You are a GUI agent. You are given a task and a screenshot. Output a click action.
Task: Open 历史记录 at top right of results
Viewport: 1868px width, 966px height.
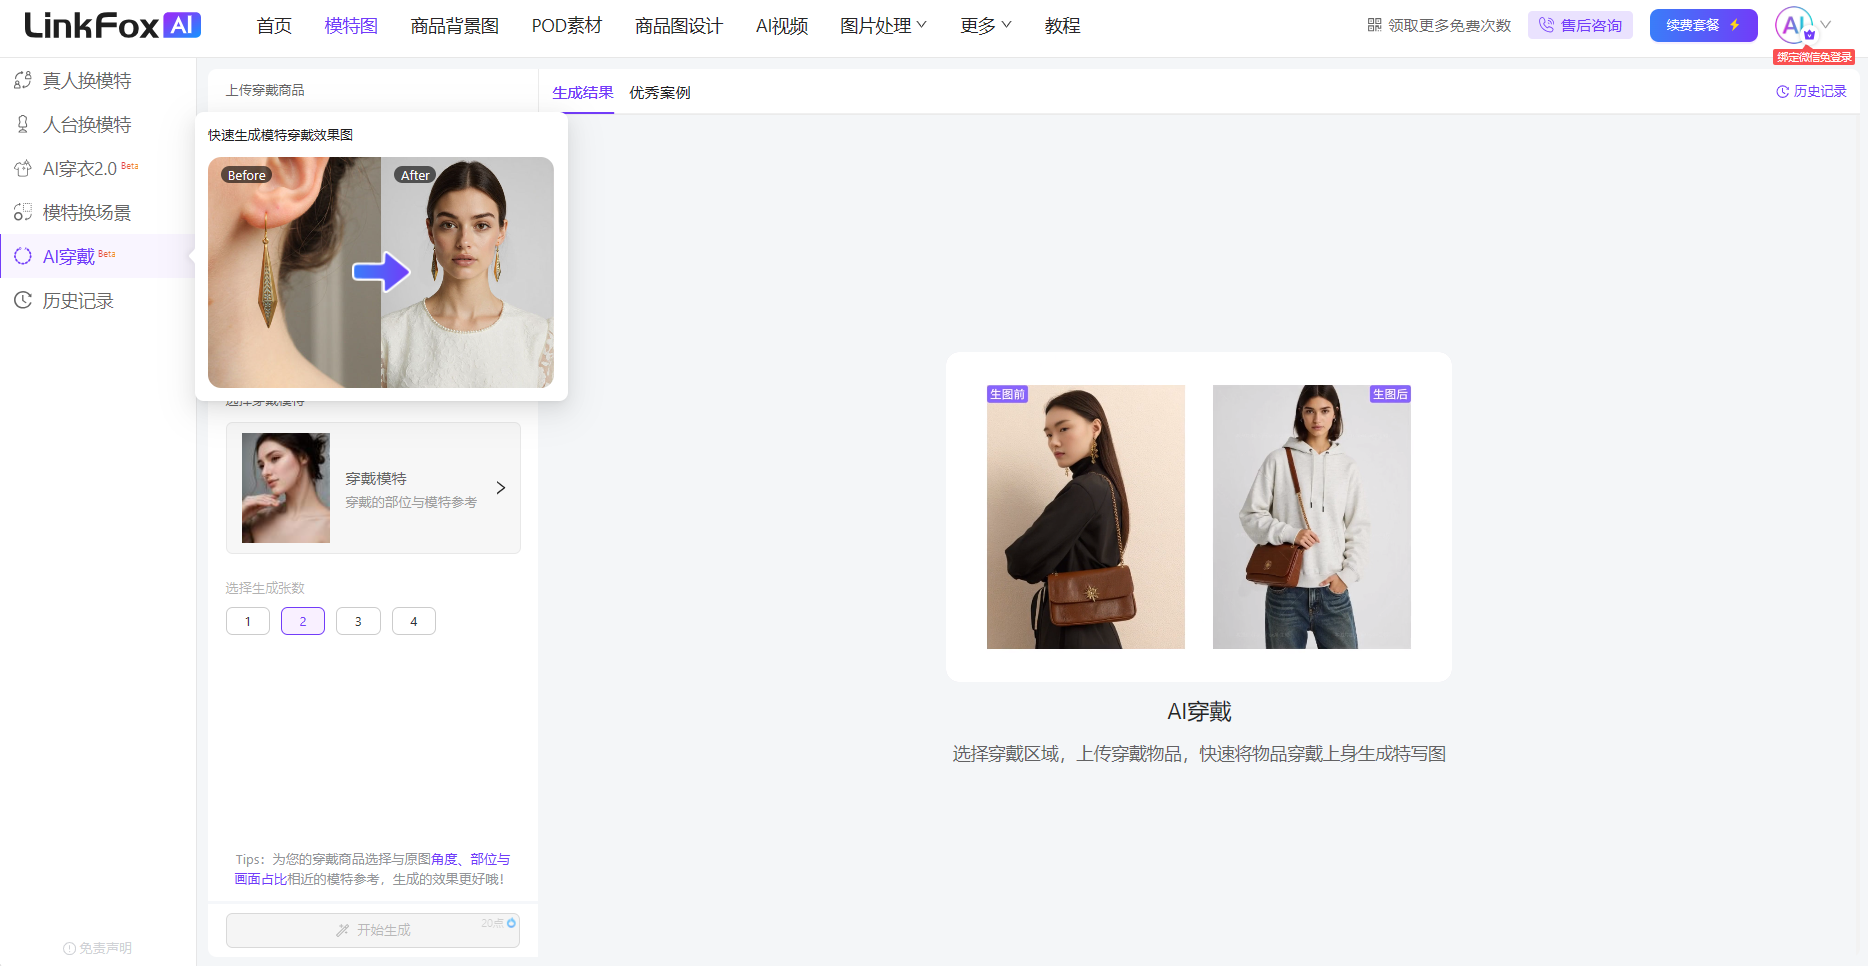[x=1811, y=91]
